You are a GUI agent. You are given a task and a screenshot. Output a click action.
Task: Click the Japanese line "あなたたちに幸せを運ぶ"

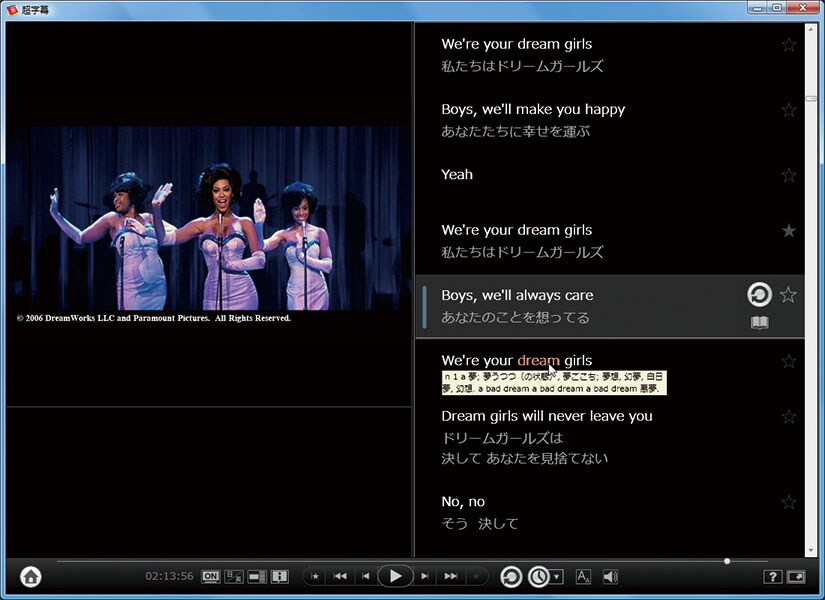pos(516,131)
